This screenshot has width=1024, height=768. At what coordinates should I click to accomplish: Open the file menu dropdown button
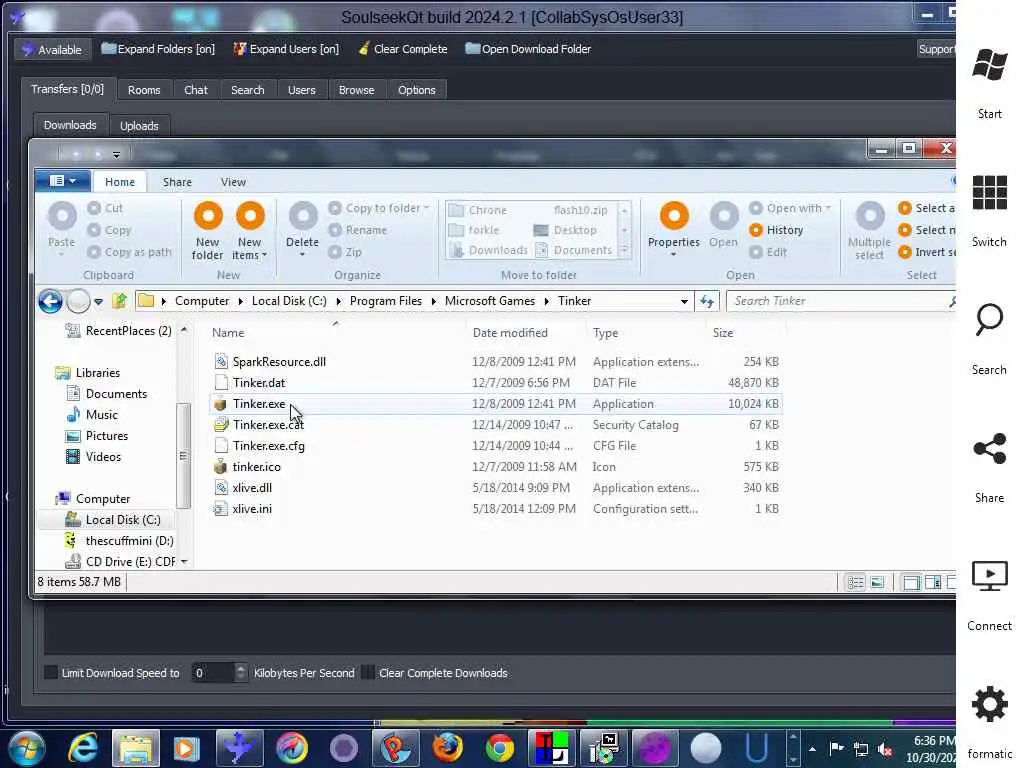(63, 181)
